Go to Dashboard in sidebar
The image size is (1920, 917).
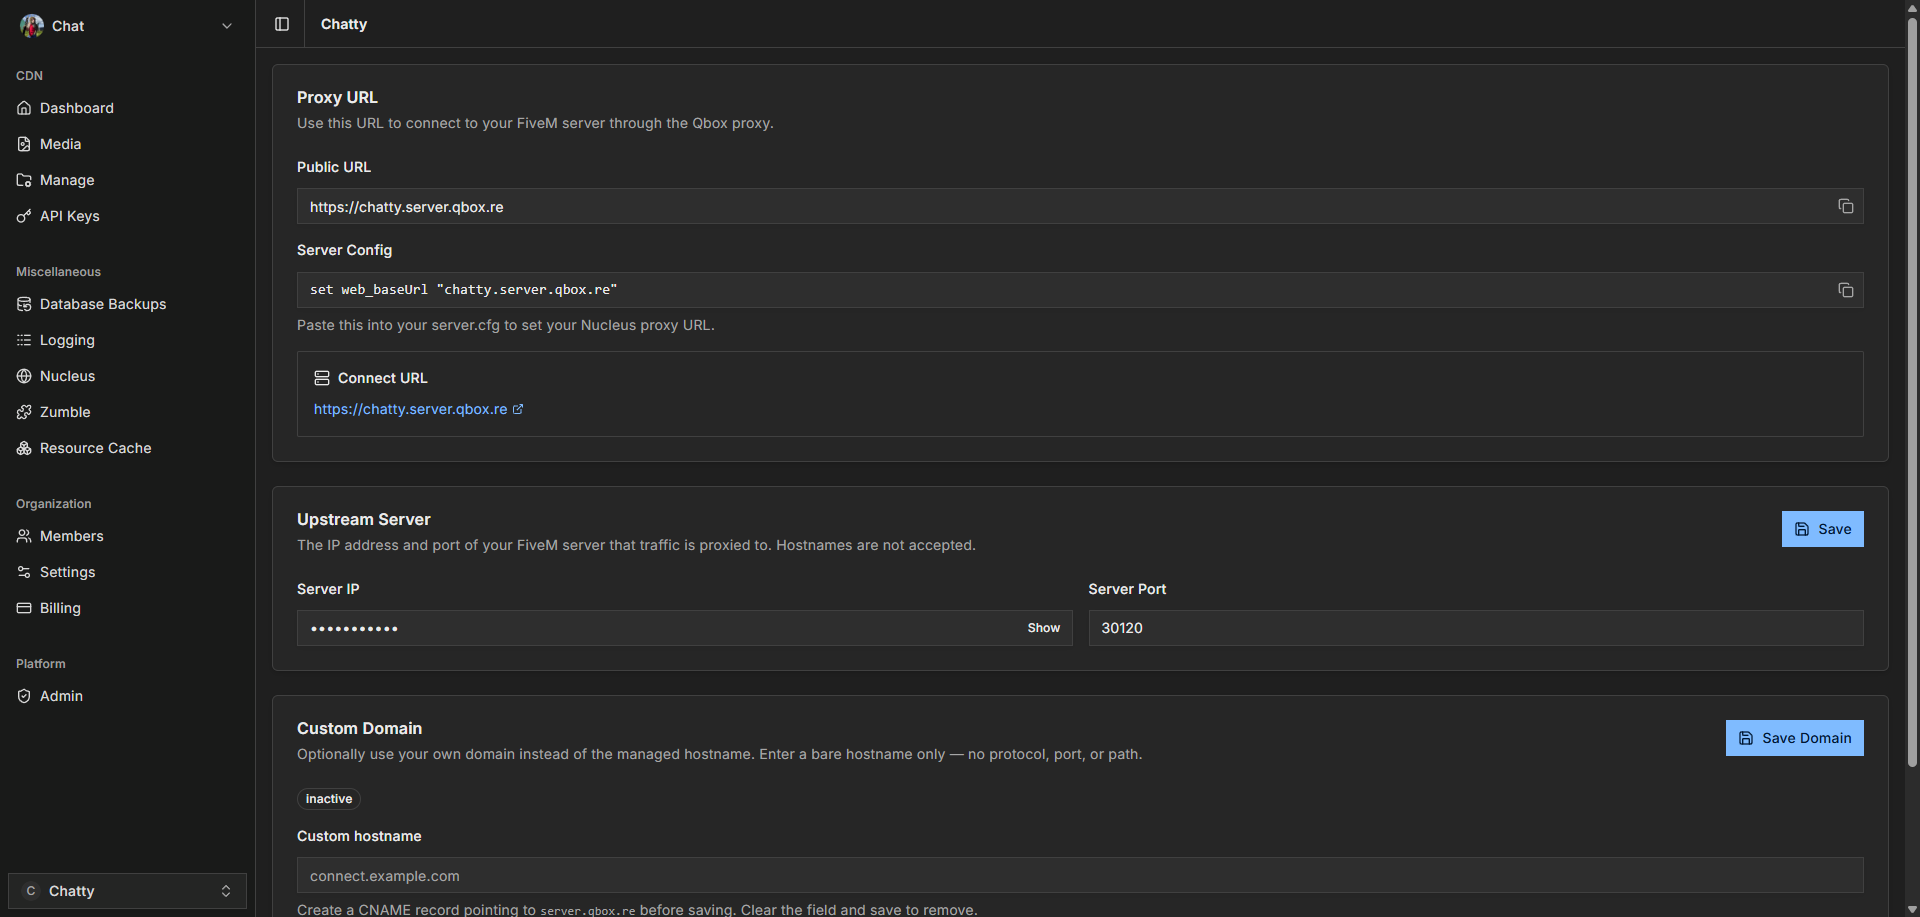(x=76, y=108)
